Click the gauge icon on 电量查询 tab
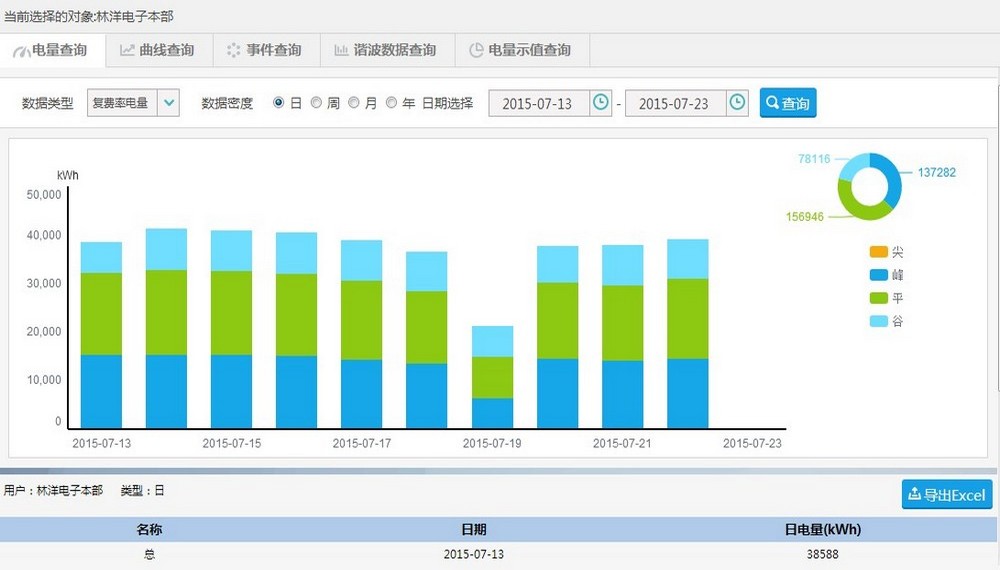Viewport: 1000px width, 570px height. click(x=21, y=50)
